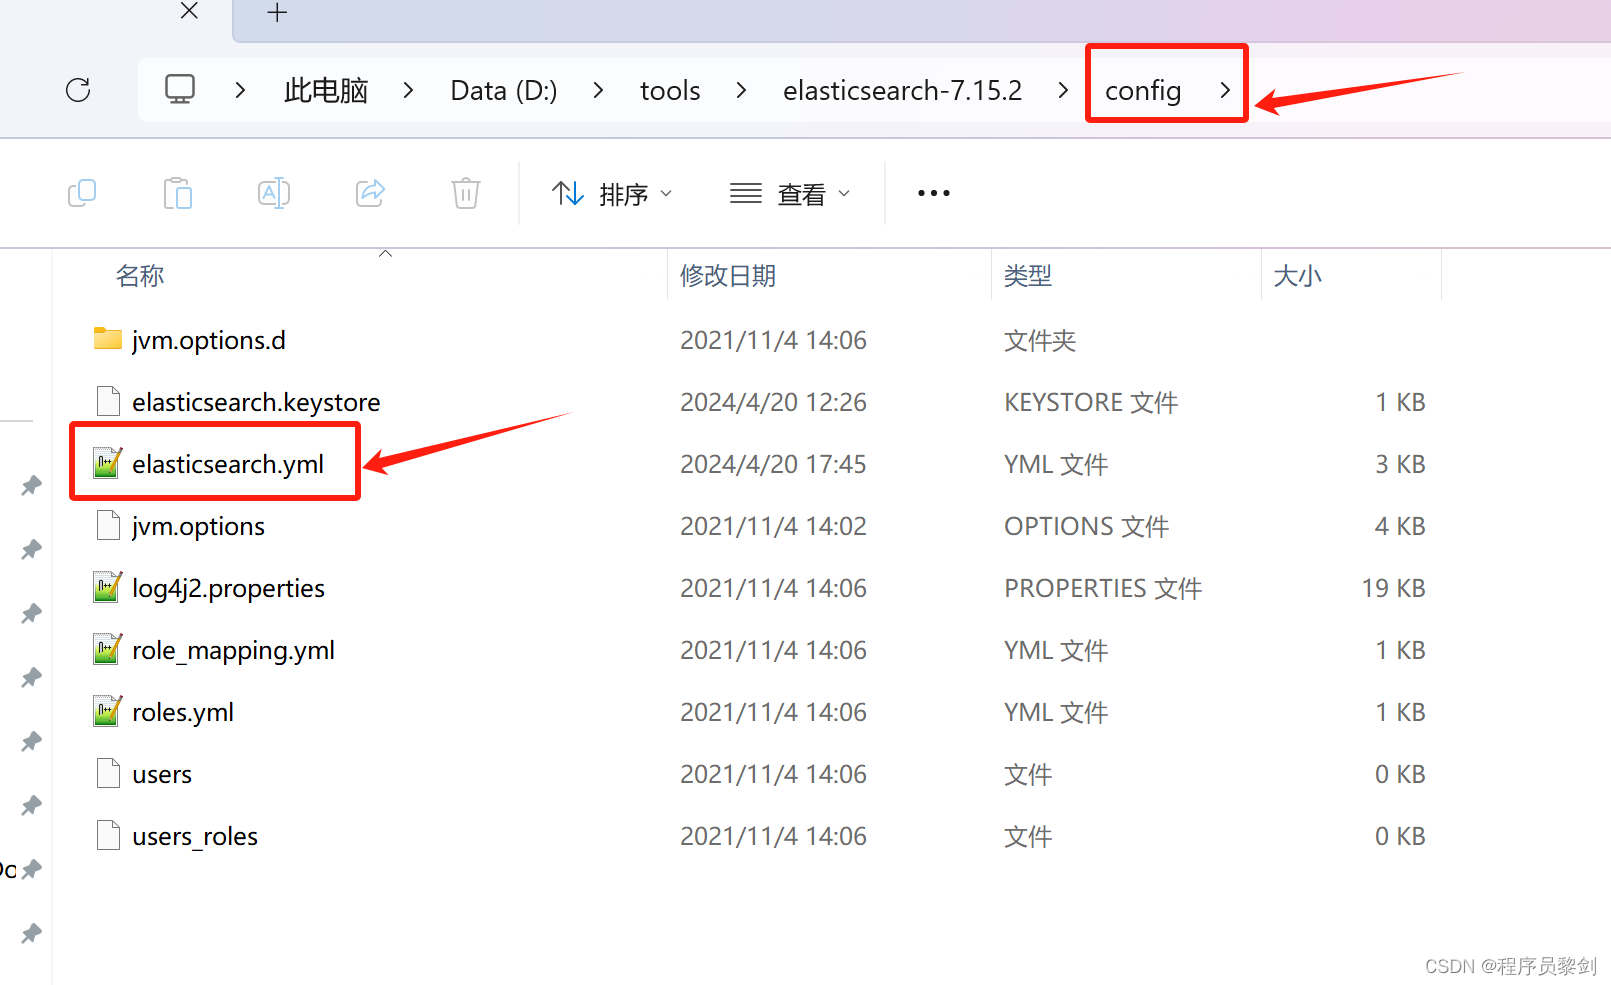
Task: Click the Refresh icon in the address bar
Action: click(x=78, y=90)
